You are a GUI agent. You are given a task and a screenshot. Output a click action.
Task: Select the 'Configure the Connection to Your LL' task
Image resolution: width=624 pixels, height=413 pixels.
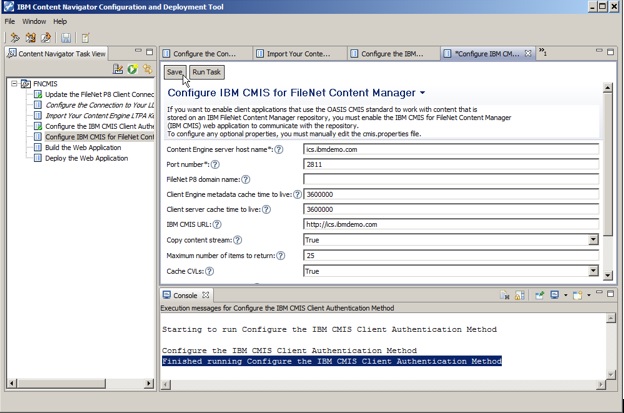99,105
